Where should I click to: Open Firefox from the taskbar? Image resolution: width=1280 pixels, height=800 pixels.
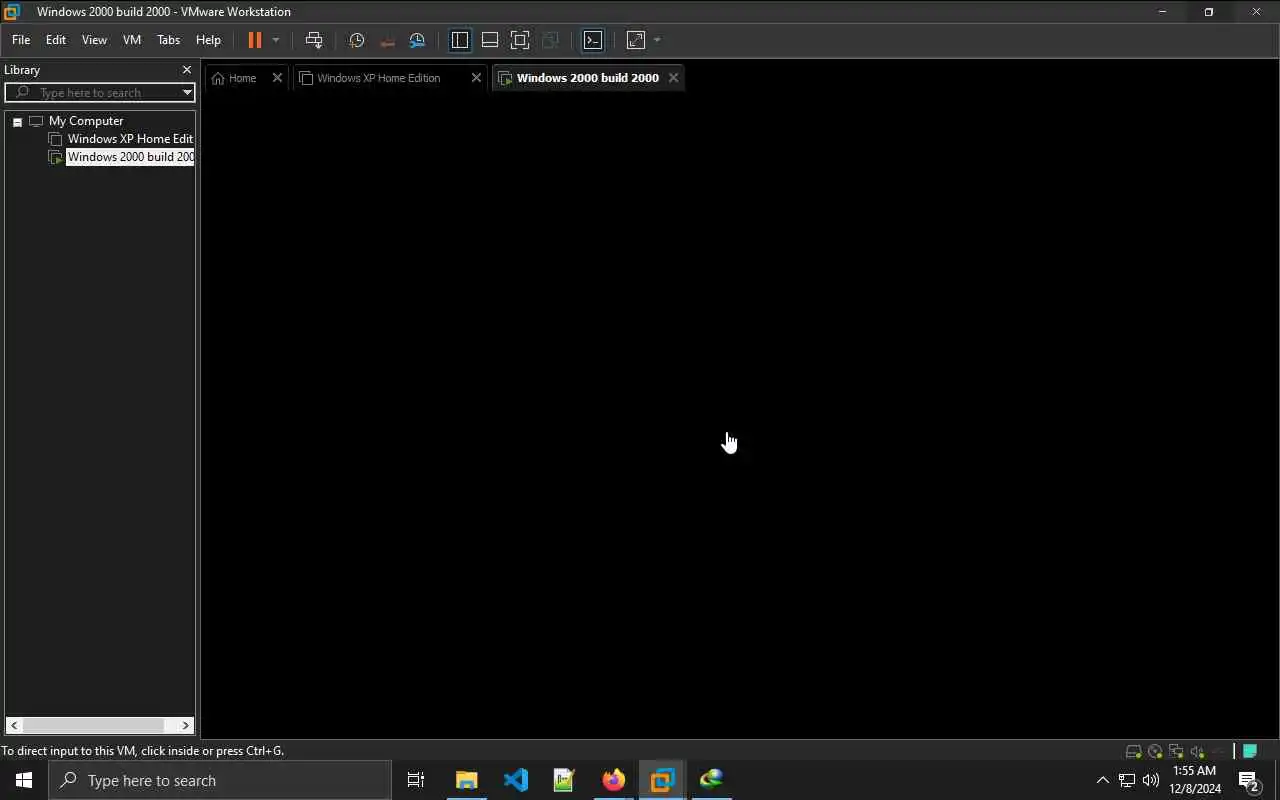pos(613,780)
